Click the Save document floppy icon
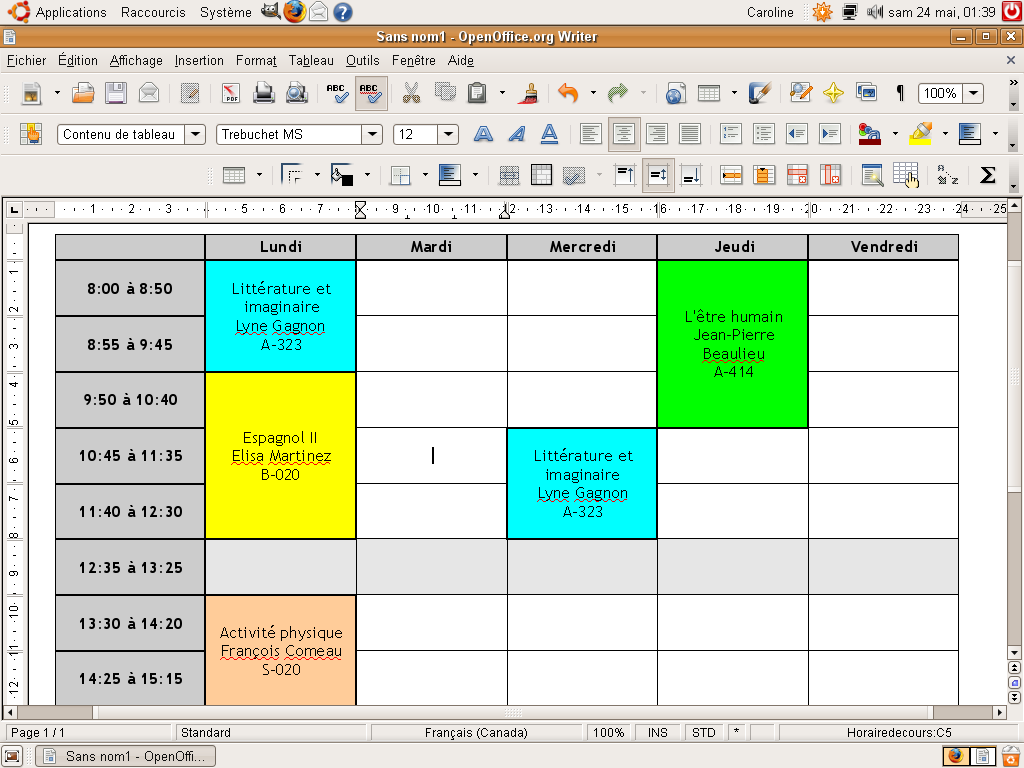Screen dimensions: 1024x768 [x=116, y=93]
